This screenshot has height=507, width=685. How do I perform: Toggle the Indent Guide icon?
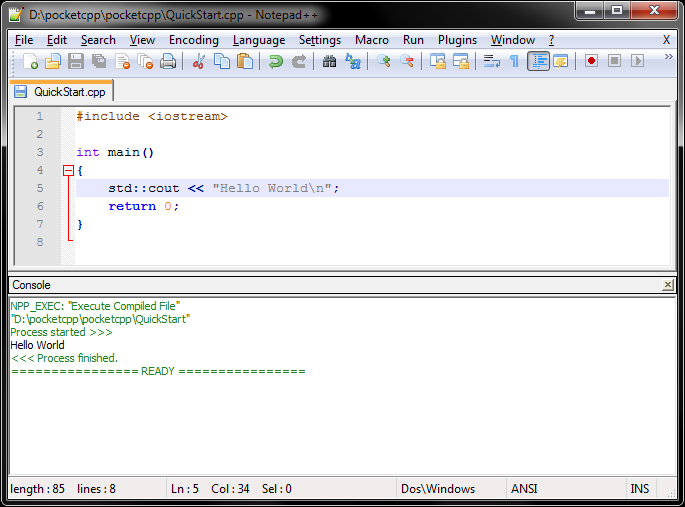(x=538, y=61)
